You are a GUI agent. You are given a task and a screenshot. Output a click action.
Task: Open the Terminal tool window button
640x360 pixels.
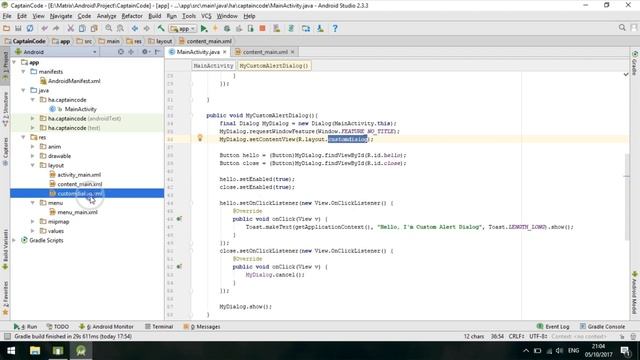click(x=159, y=327)
